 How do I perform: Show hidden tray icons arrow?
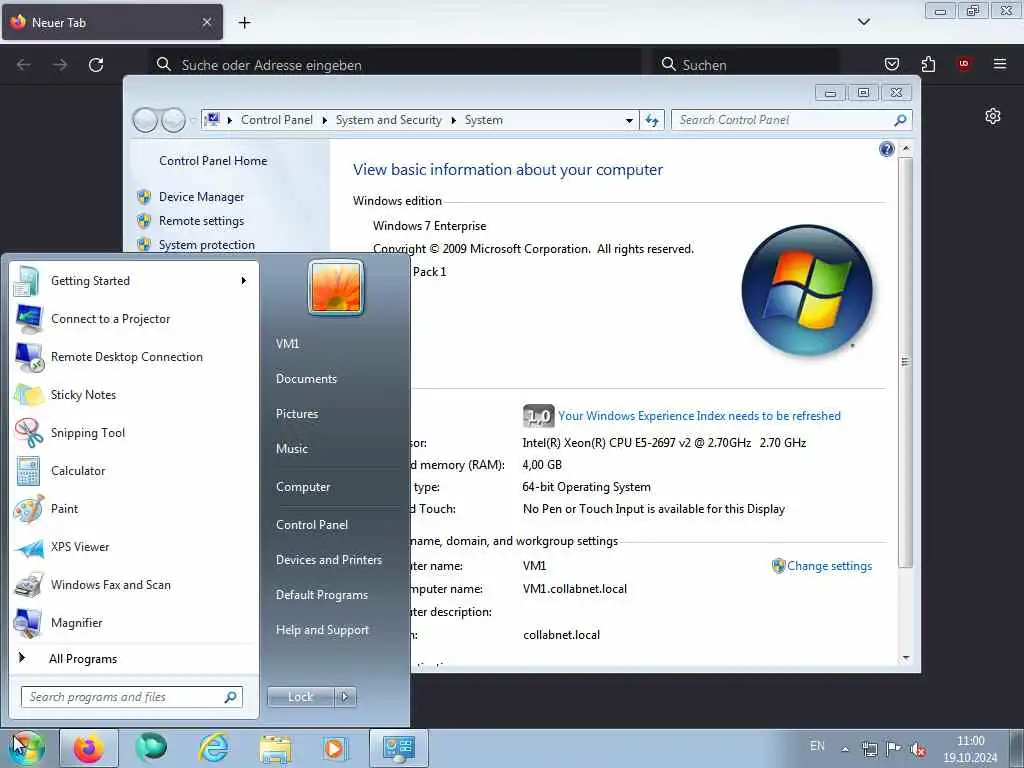pyautogui.click(x=845, y=749)
